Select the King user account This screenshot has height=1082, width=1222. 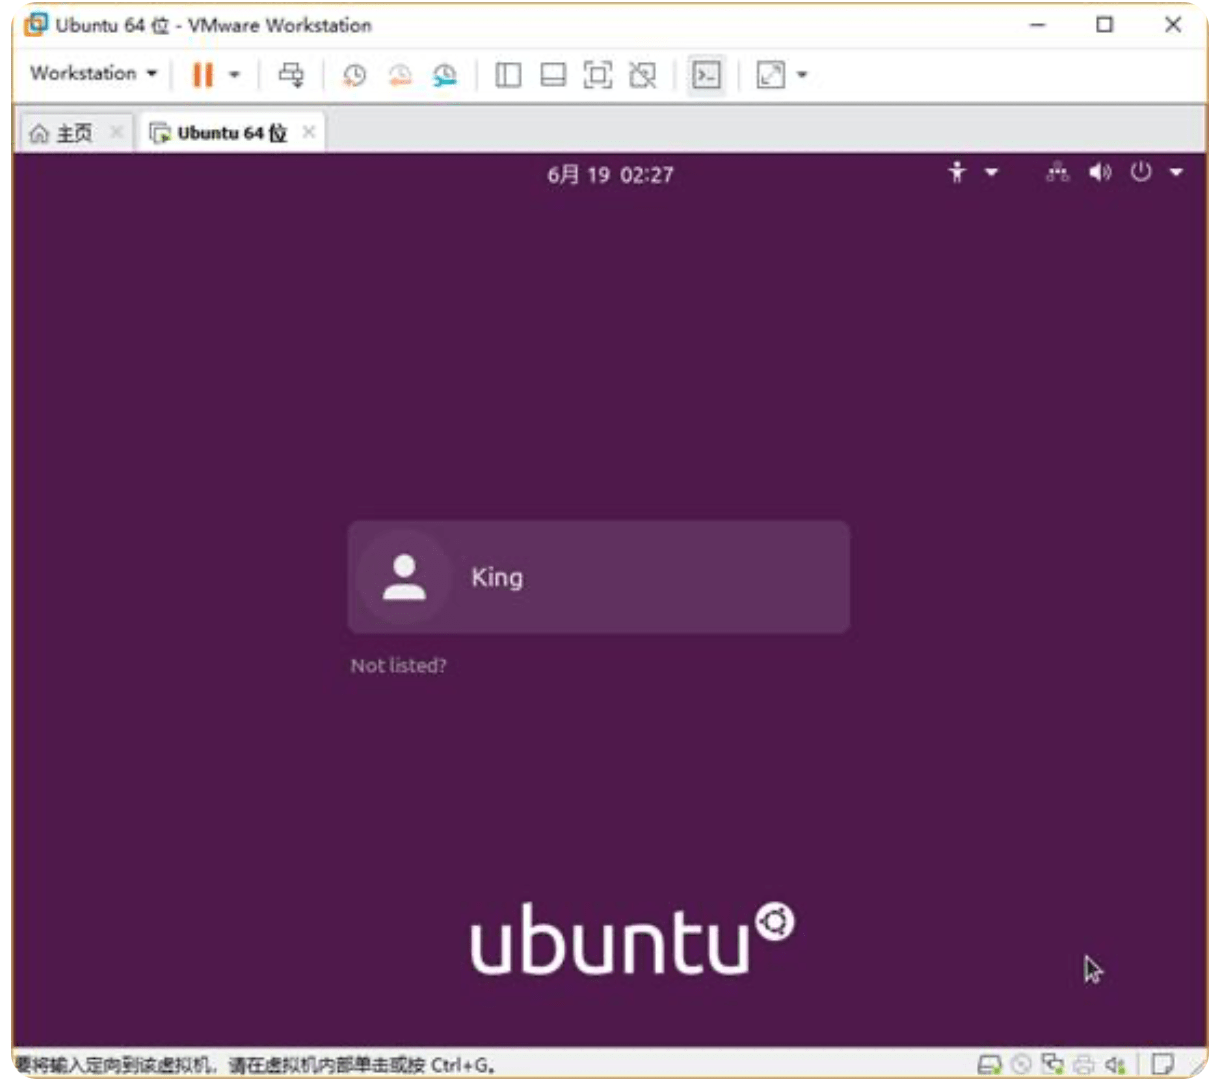599,577
